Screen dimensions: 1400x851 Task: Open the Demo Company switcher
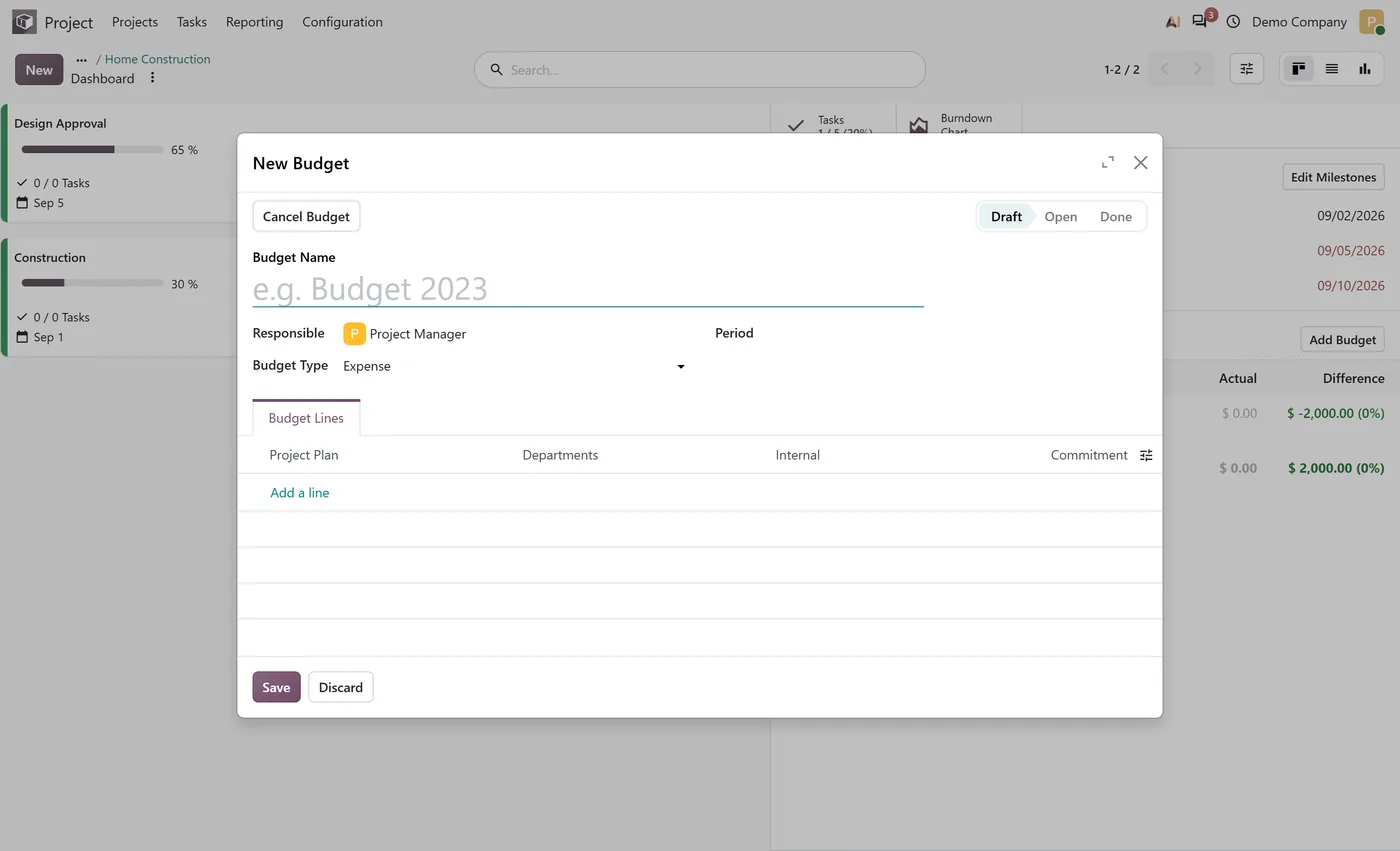point(1299,21)
